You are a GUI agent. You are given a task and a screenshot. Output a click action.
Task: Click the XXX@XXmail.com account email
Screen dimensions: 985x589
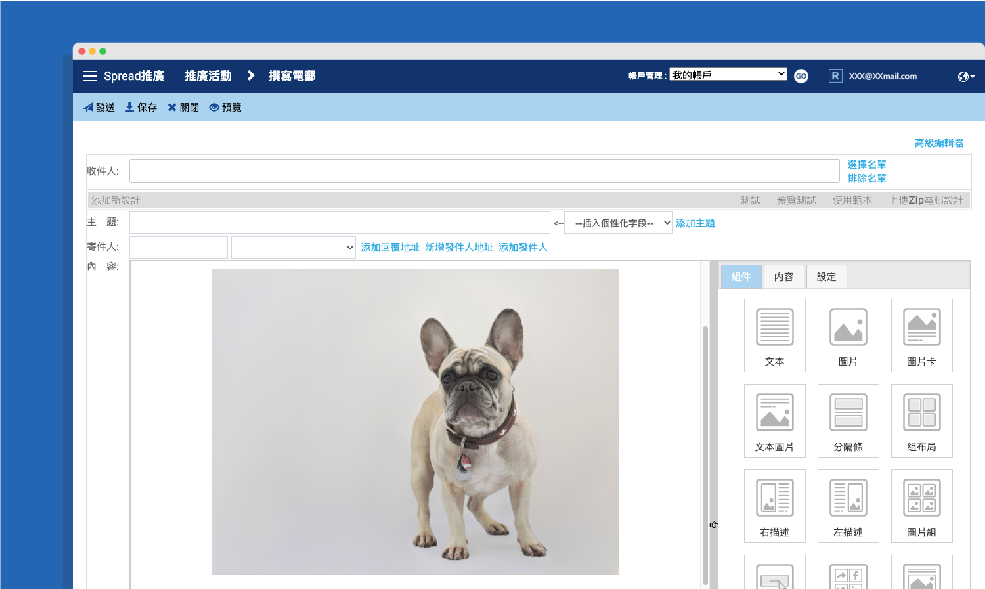click(883, 76)
